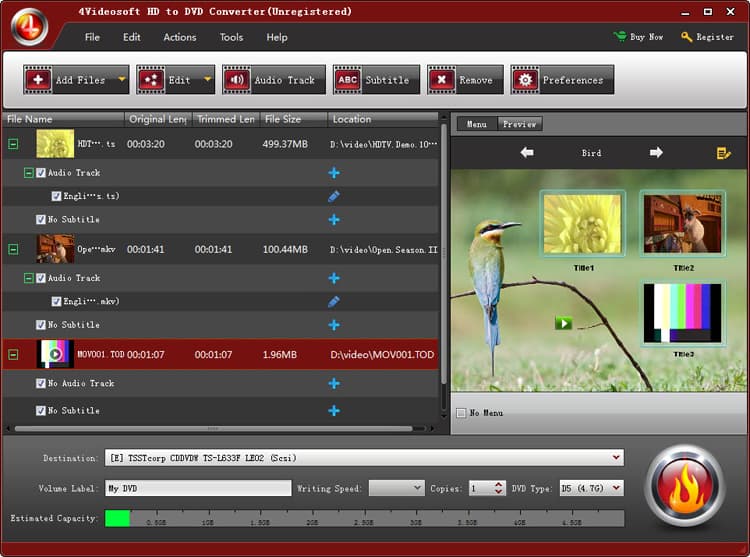
Task: Uncheck English track of mkv file
Action: tap(56, 301)
